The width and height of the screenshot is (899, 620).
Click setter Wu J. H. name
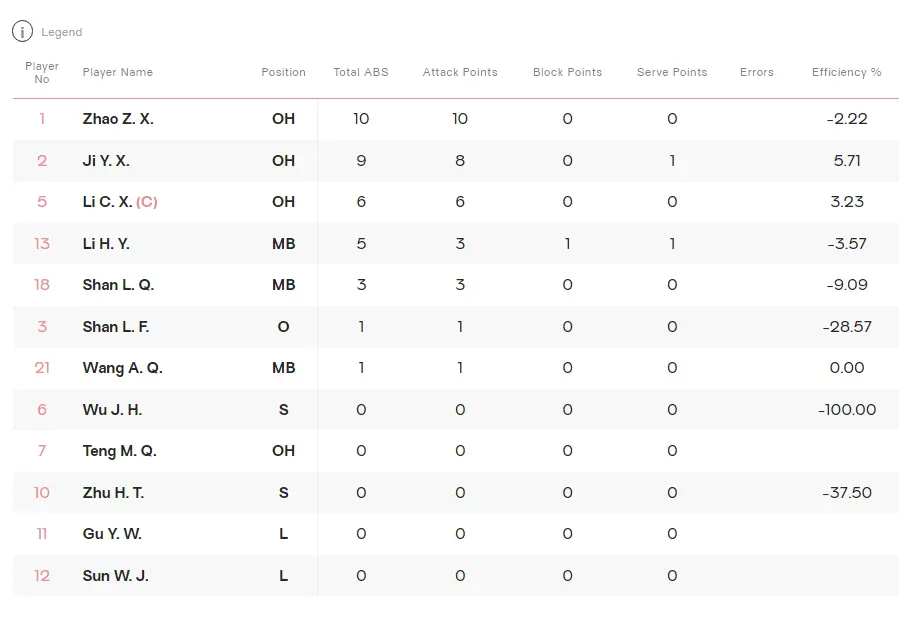[112, 410]
